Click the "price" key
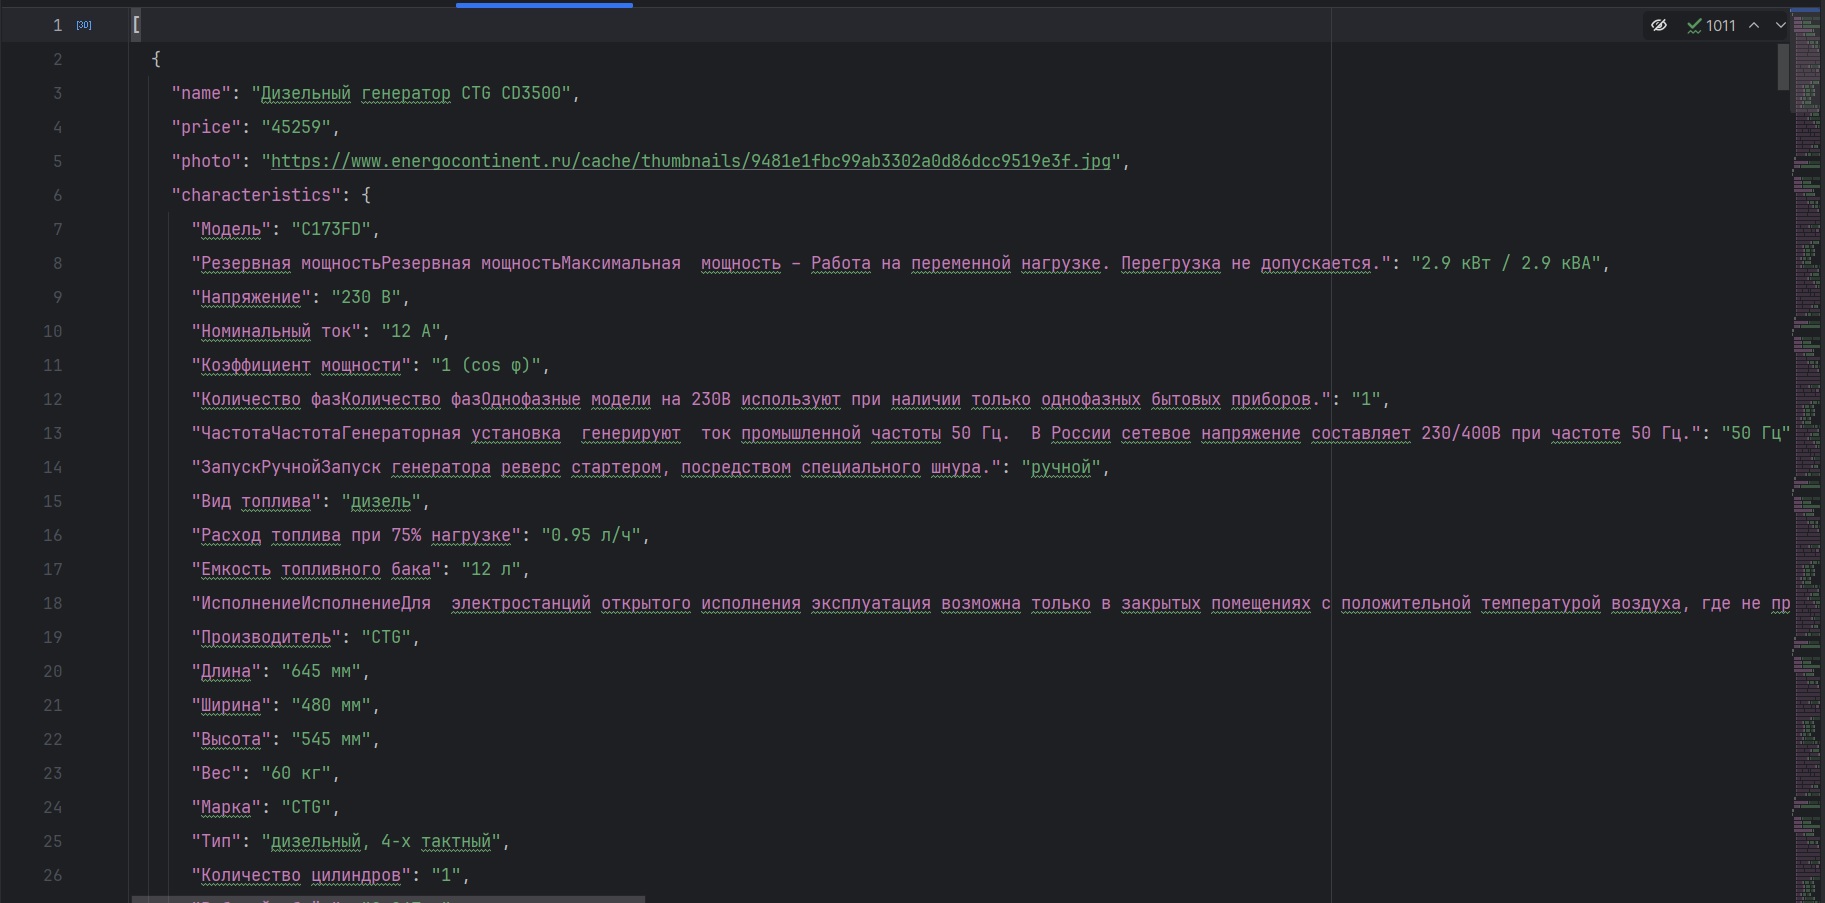The width and height of the screenshot is (1825, 903). (x=206, y=127)
